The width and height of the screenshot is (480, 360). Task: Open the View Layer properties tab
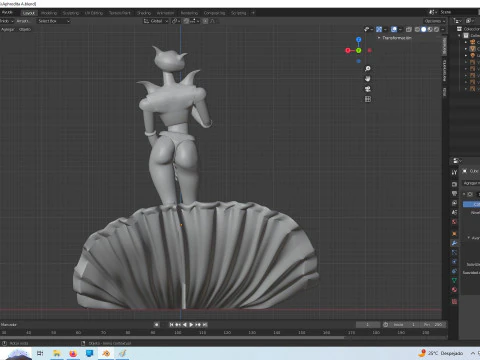click(x=454, y=203)
